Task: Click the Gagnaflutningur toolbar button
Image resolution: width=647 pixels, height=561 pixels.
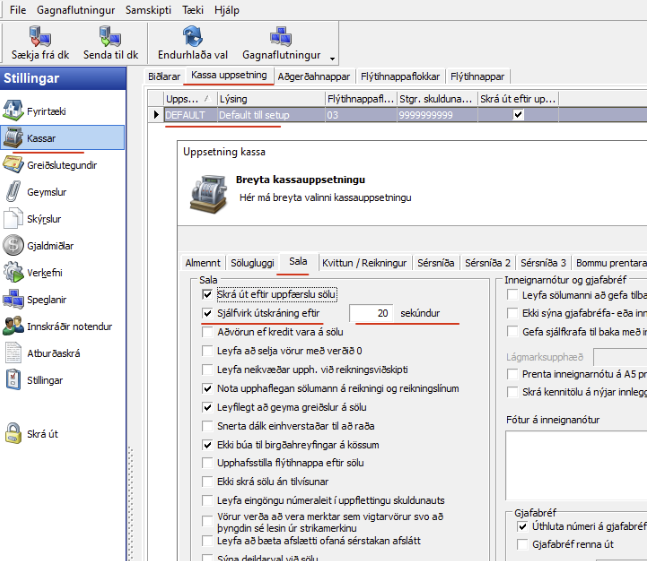Action: [279, 42]
